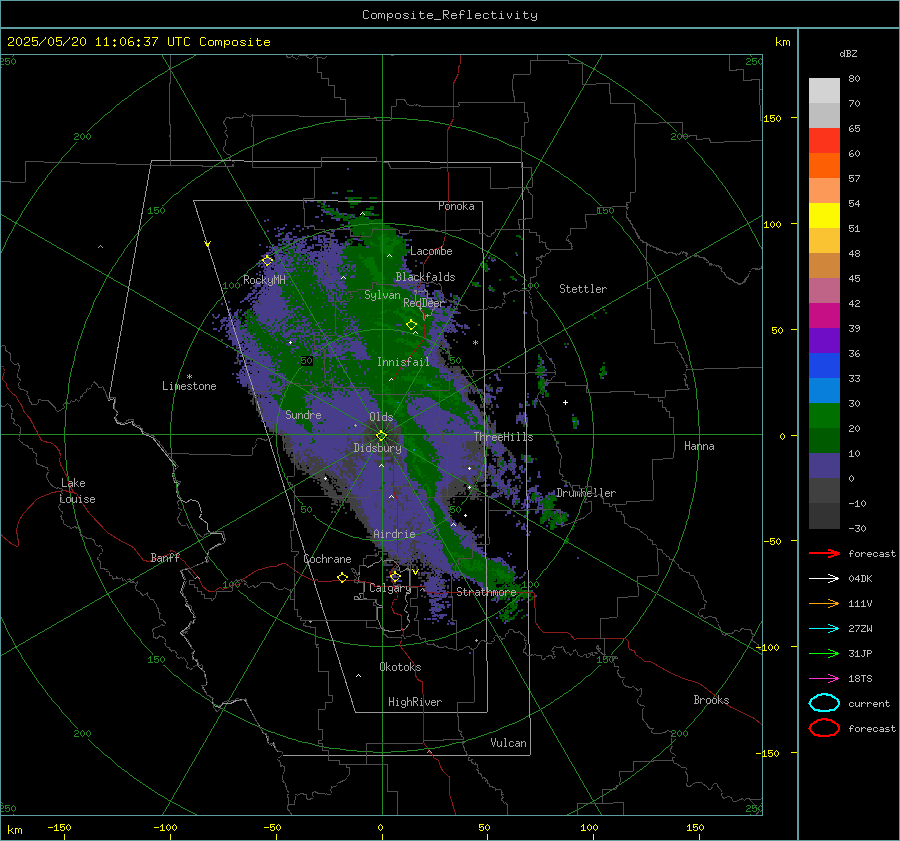Click the Blackfalds town label
The image size is (900, 841).
(425, 277)
